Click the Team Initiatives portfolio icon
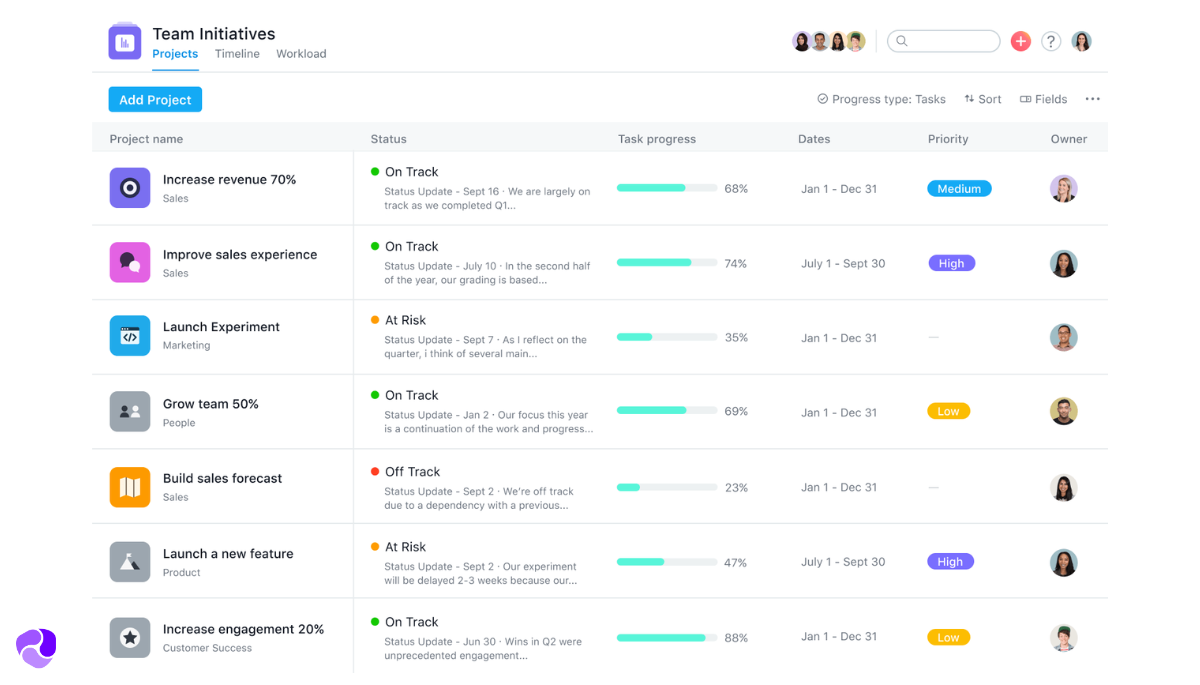 click(125, 42)
